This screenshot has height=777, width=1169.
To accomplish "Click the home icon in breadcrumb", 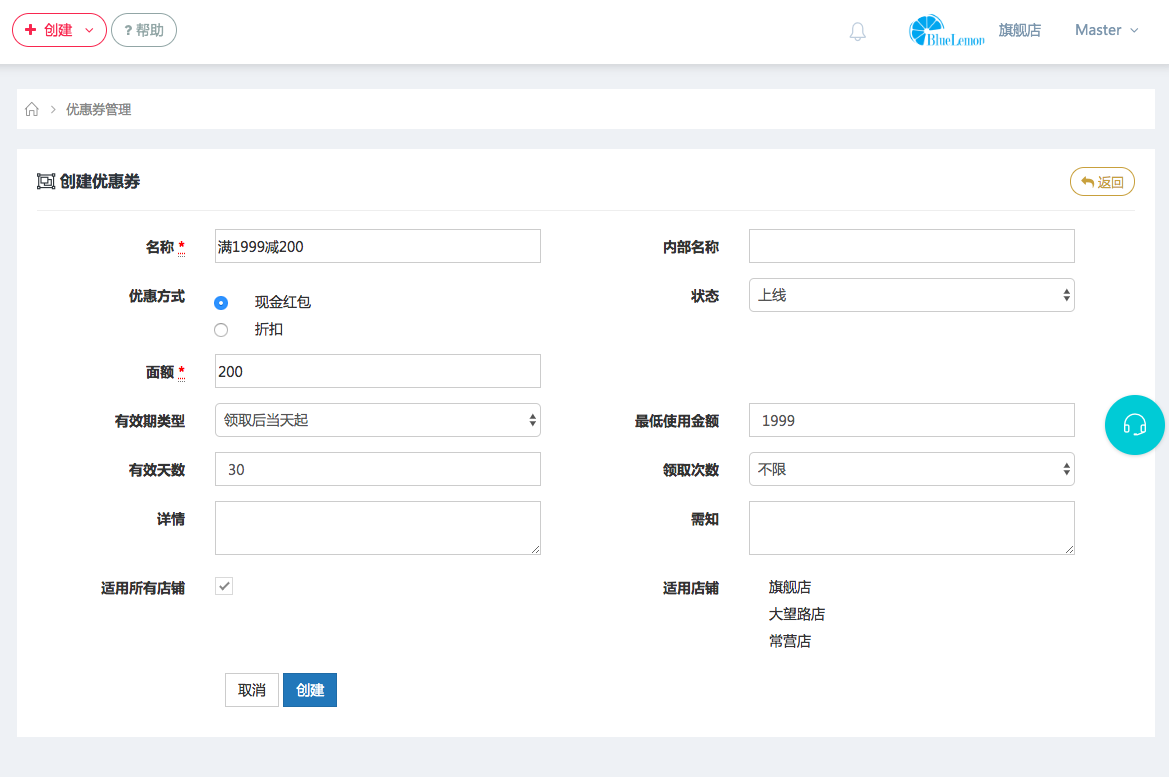I will [x=32, y=110].
